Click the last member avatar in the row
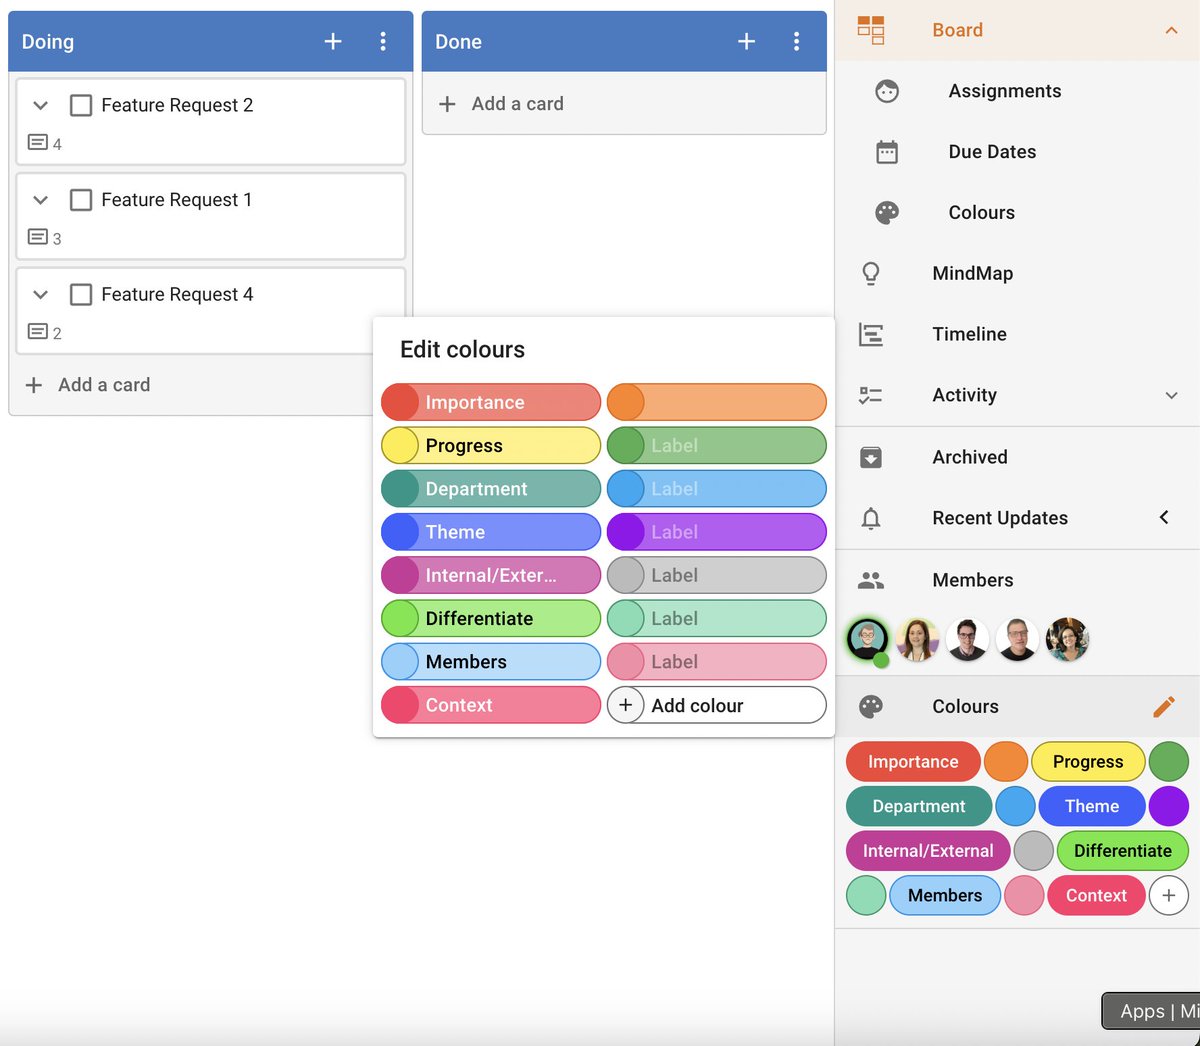Screen dimensions: 1200x1046 tap(1067, 639)
